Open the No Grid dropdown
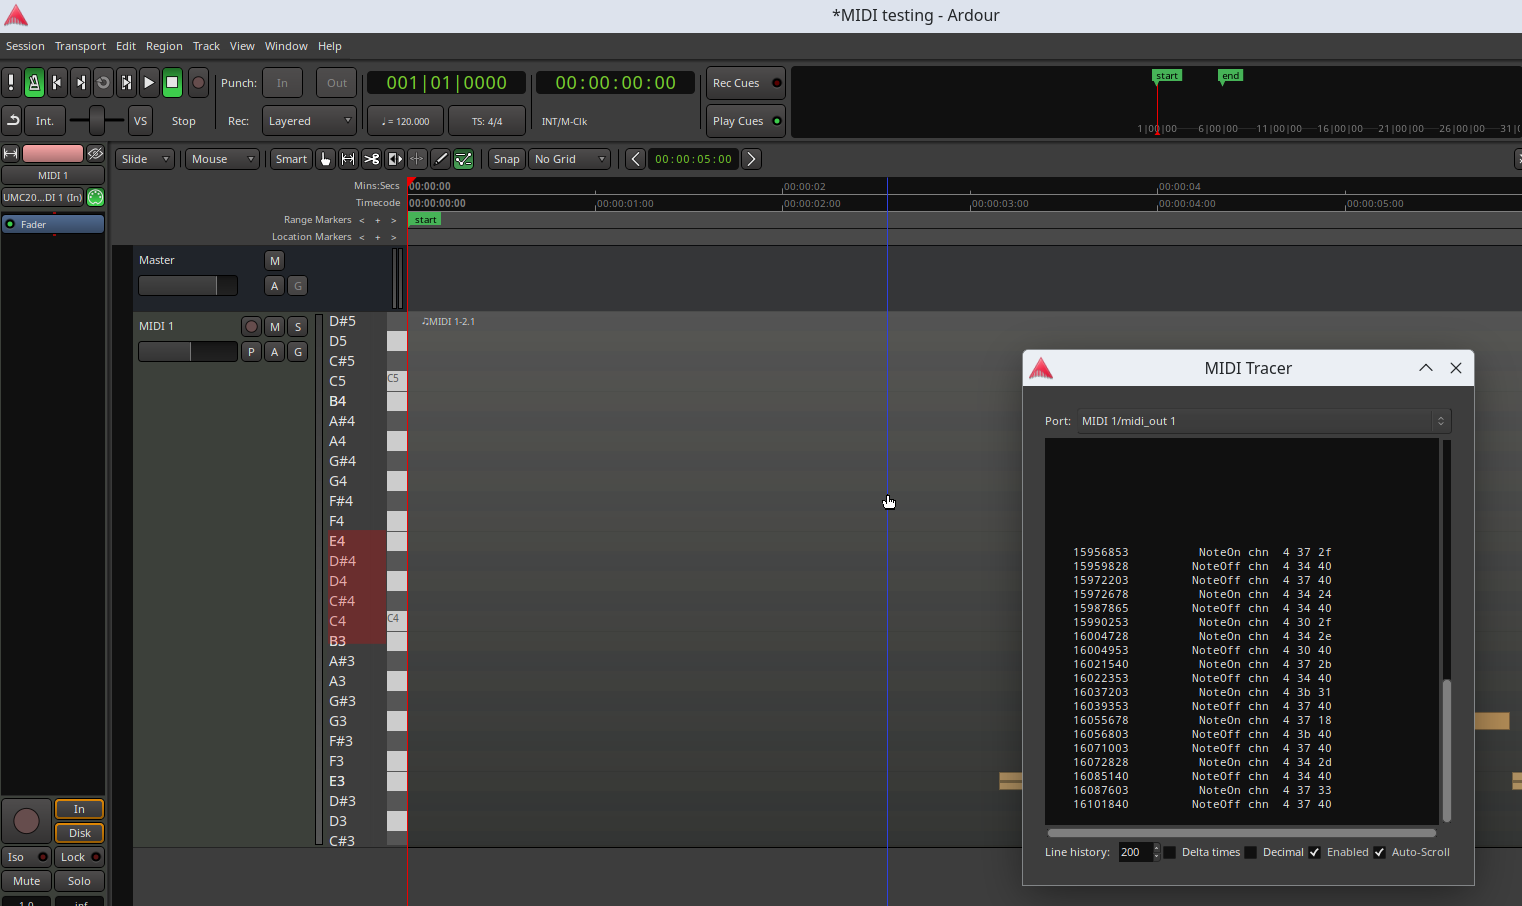 click(569, 159)
